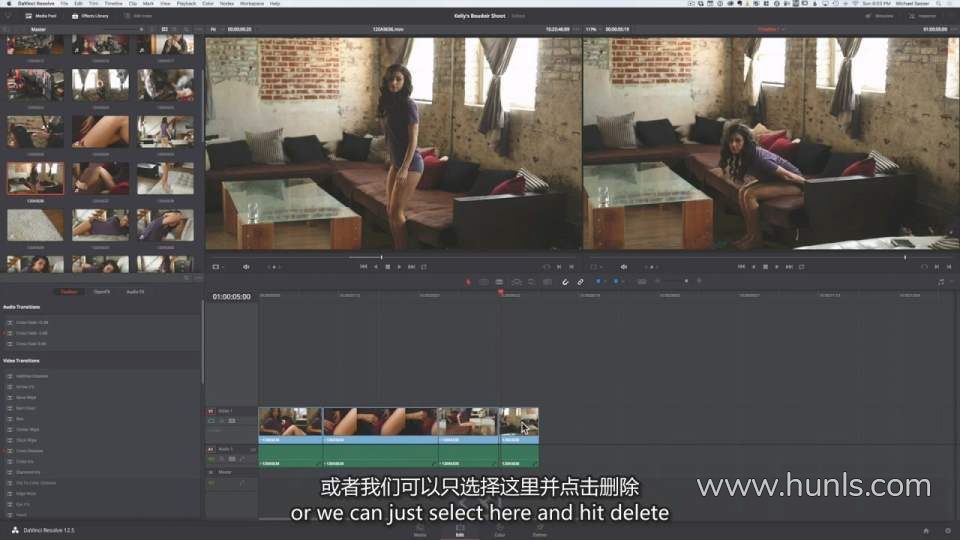The height and width of the screenshot is (540, 960).
Task: Select the Razor blade edit tool
Action: coord(499,282)
